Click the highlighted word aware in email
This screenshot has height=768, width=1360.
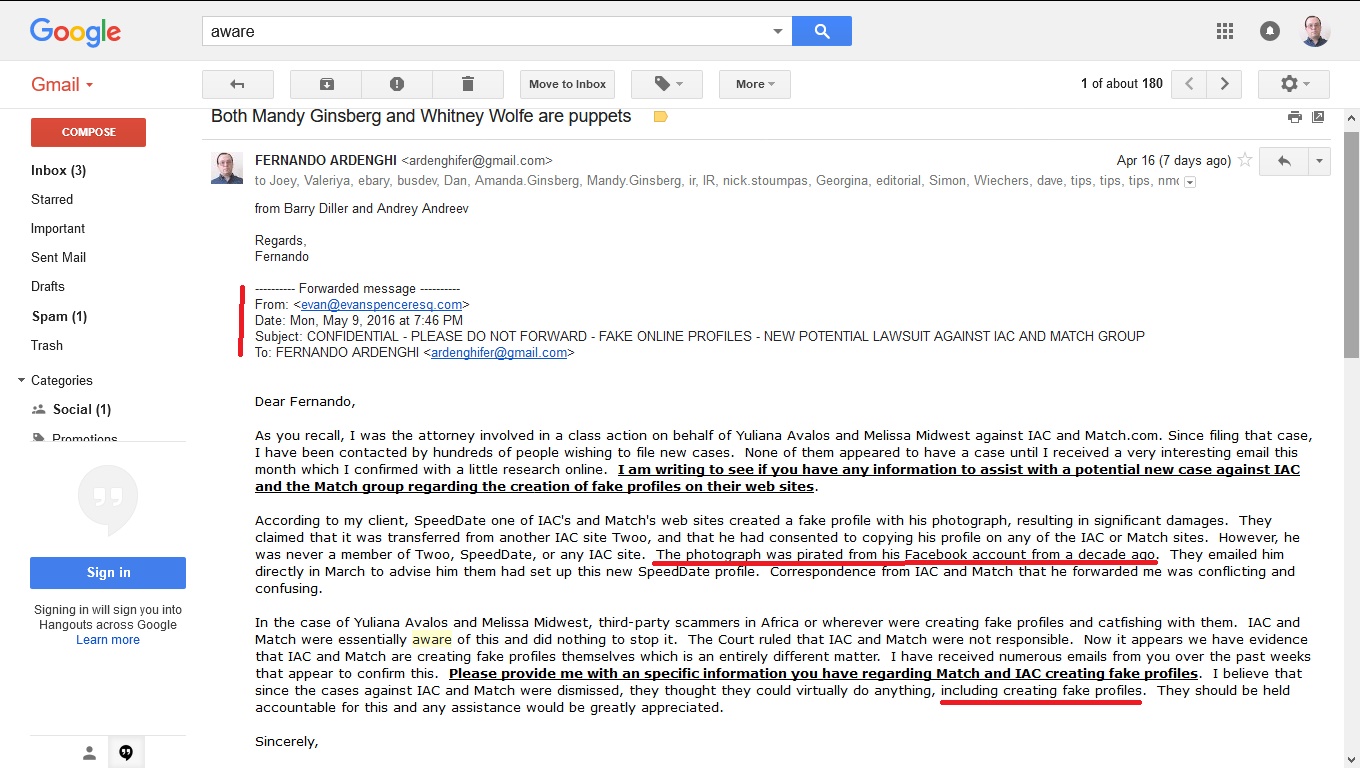[432, 639]
